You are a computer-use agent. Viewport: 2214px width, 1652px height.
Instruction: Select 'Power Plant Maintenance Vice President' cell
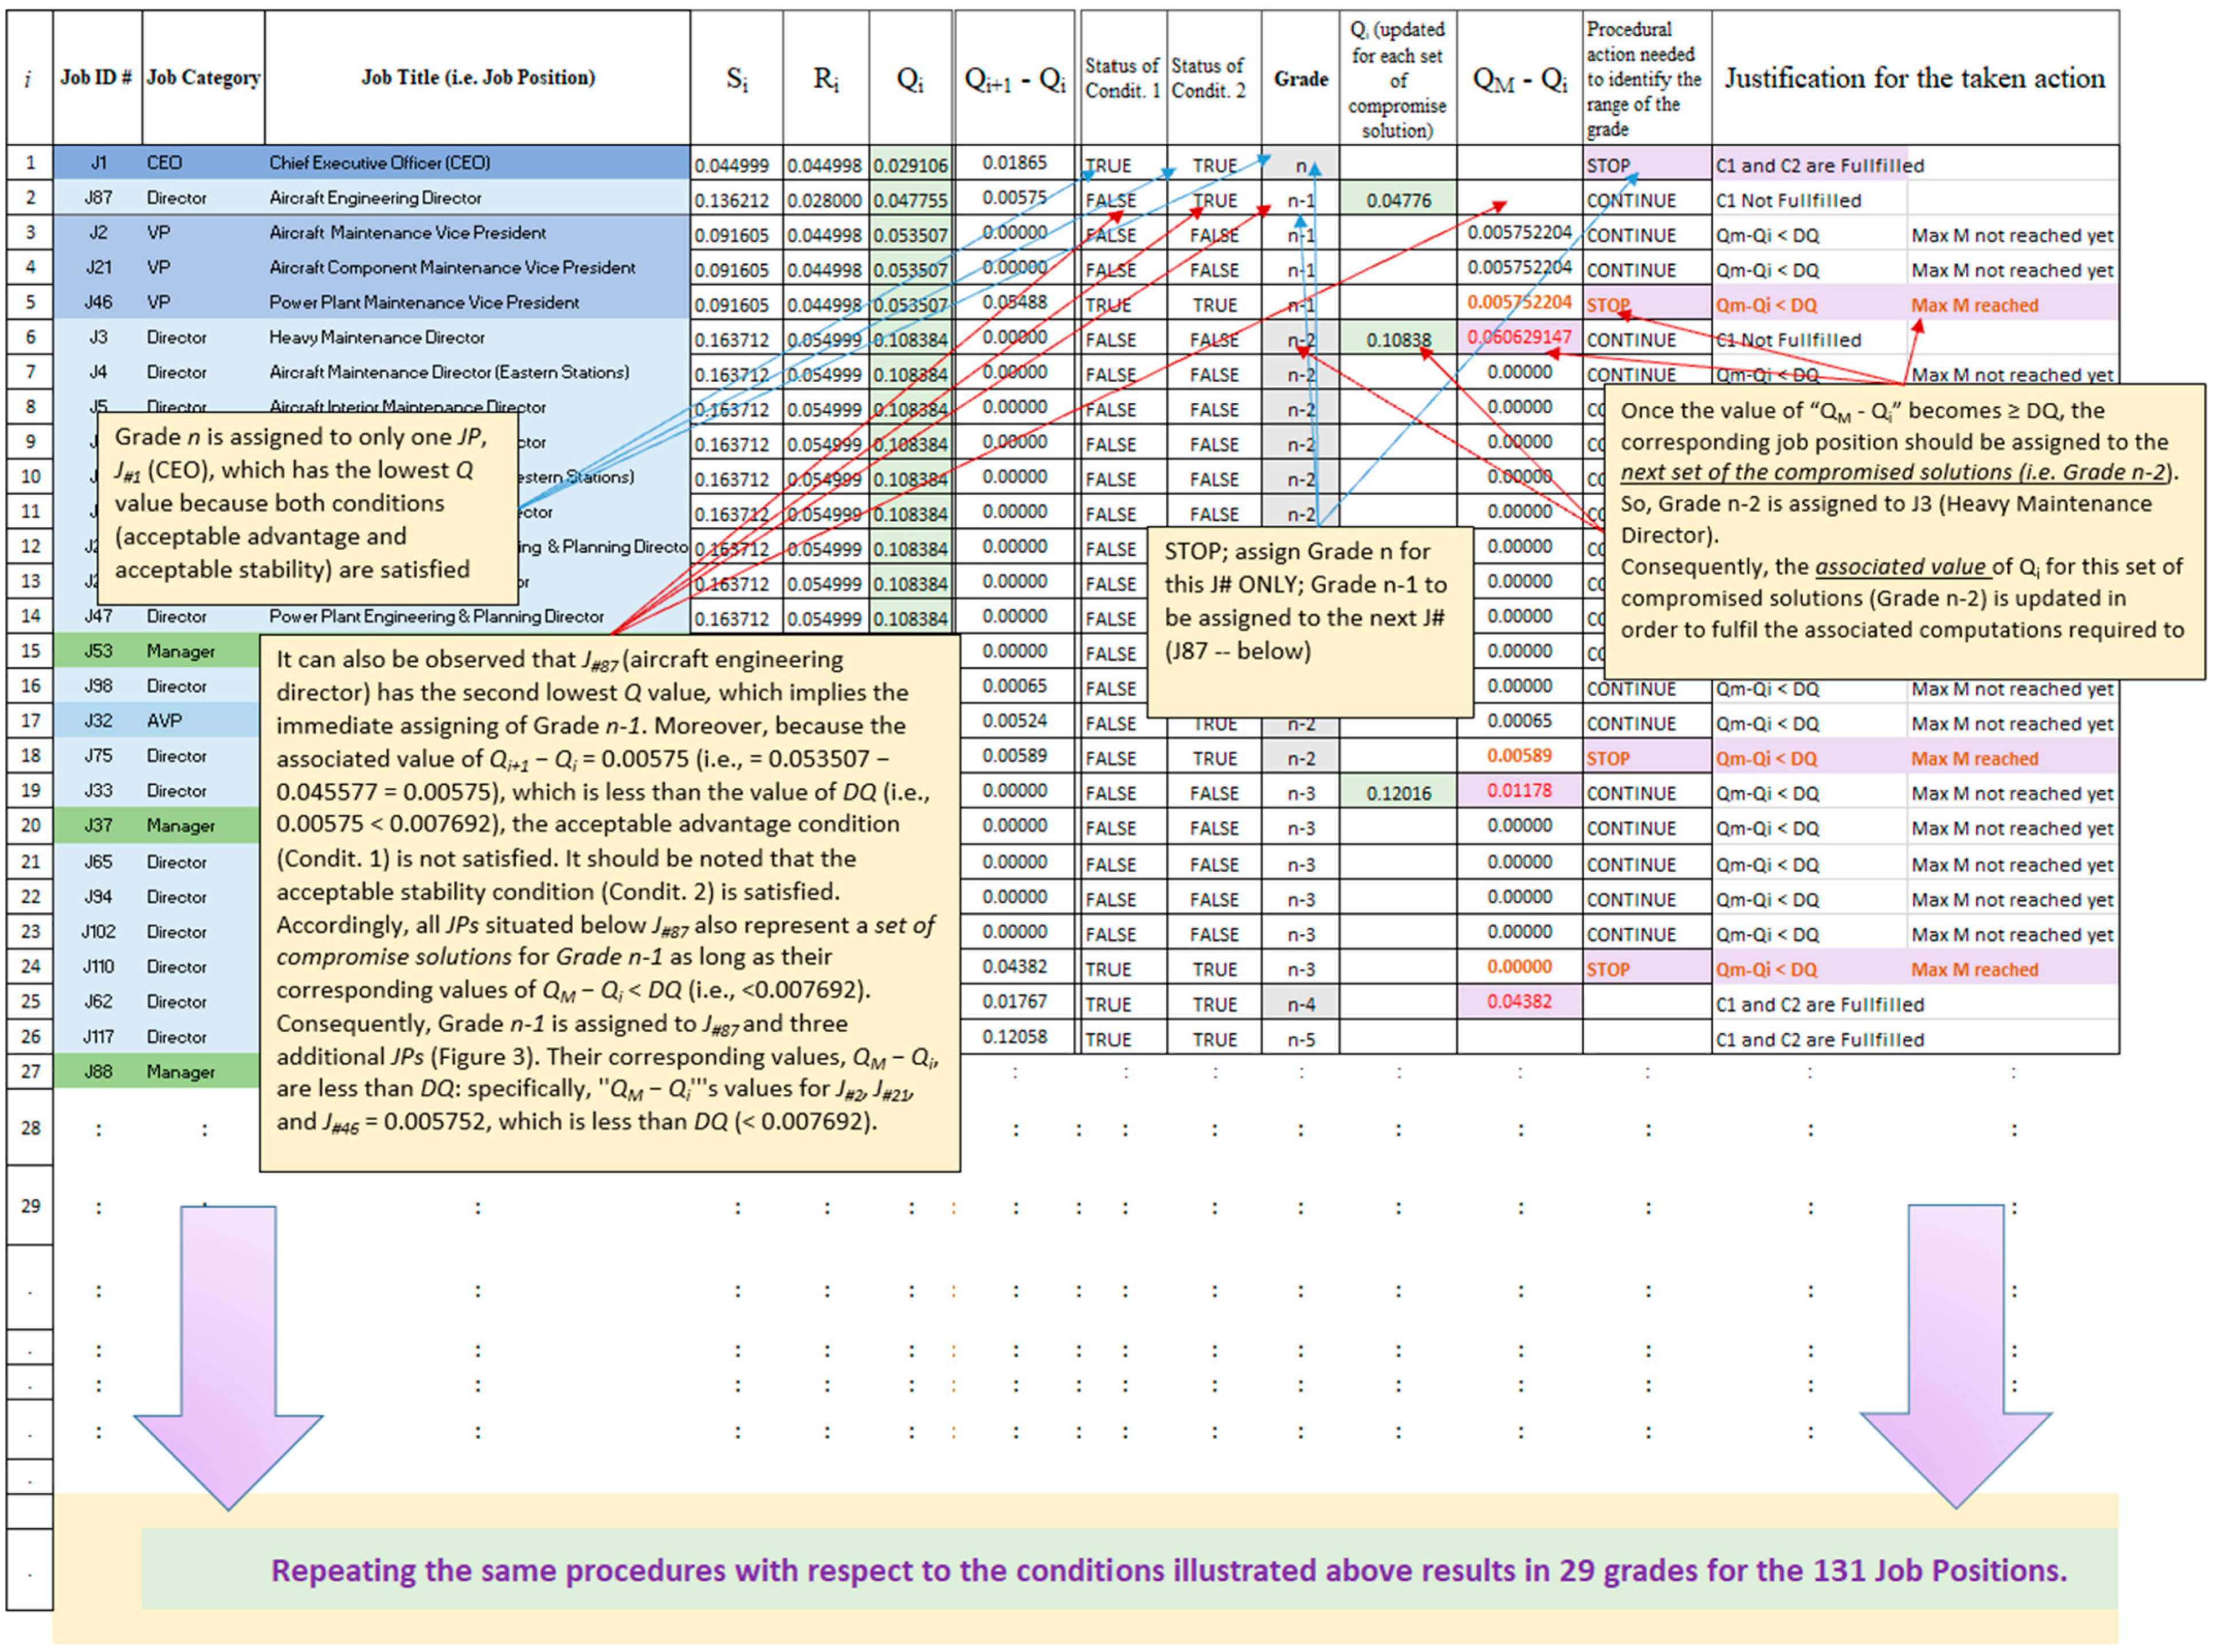pyautogui.click(x=477, y=302)
